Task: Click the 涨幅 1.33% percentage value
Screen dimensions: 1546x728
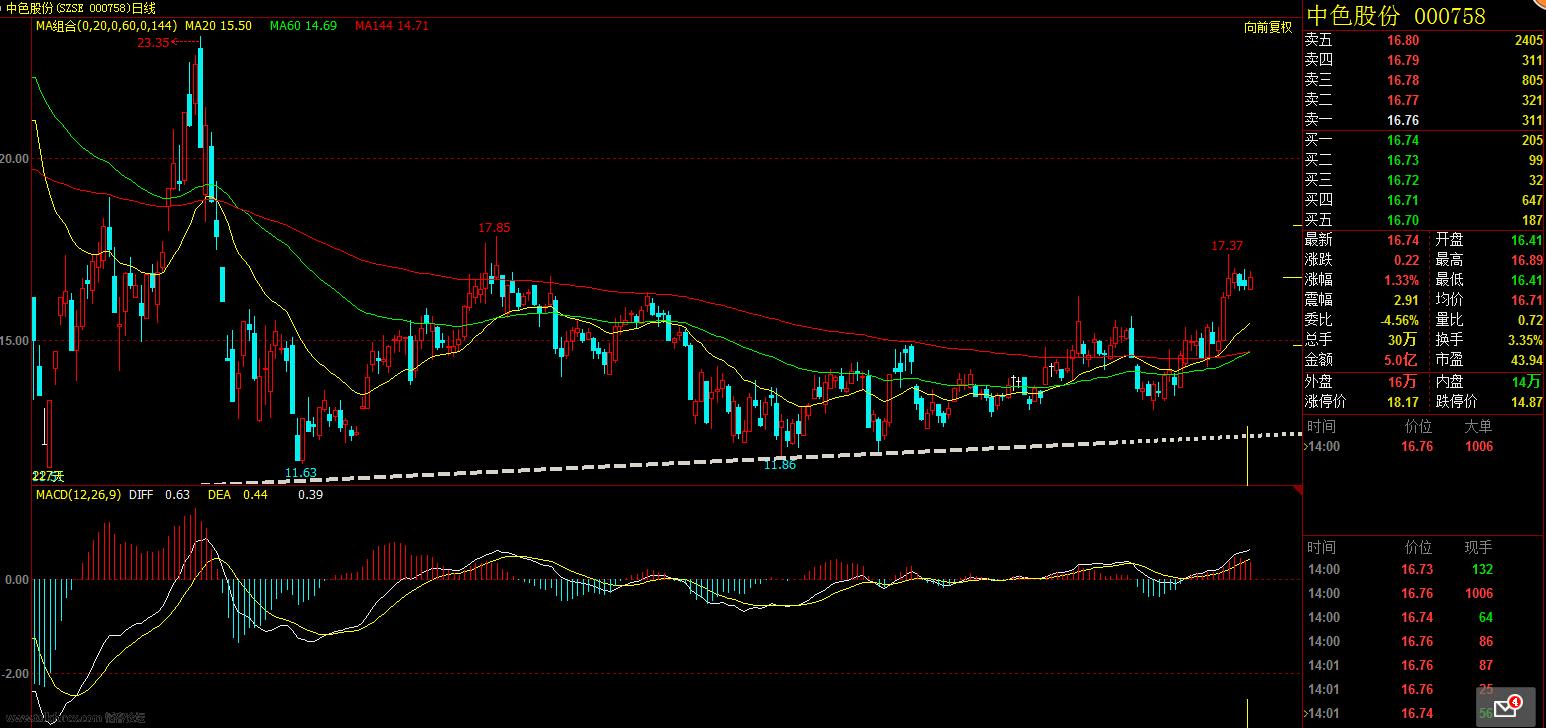Action: tap(1400, 280)
